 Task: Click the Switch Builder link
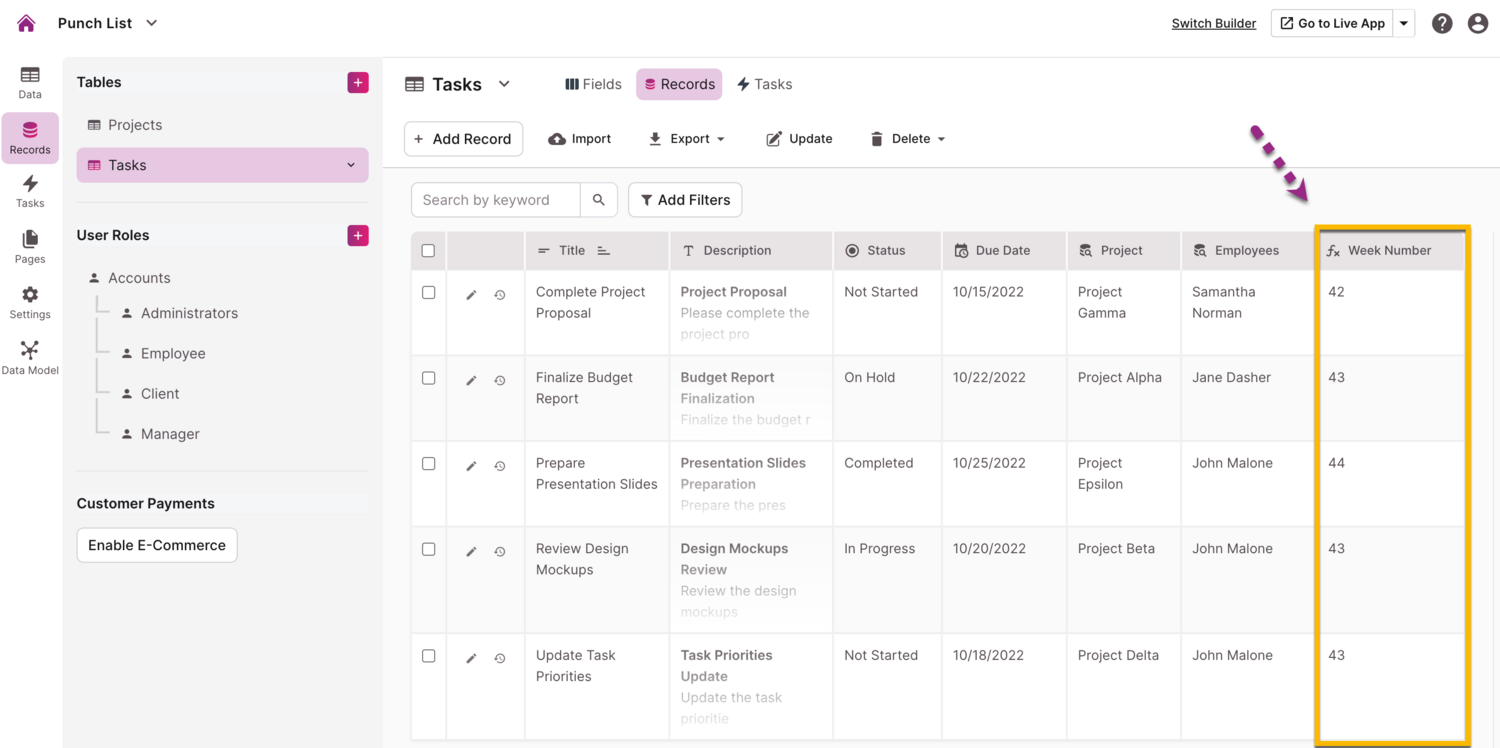click(x=1213, y=23)
